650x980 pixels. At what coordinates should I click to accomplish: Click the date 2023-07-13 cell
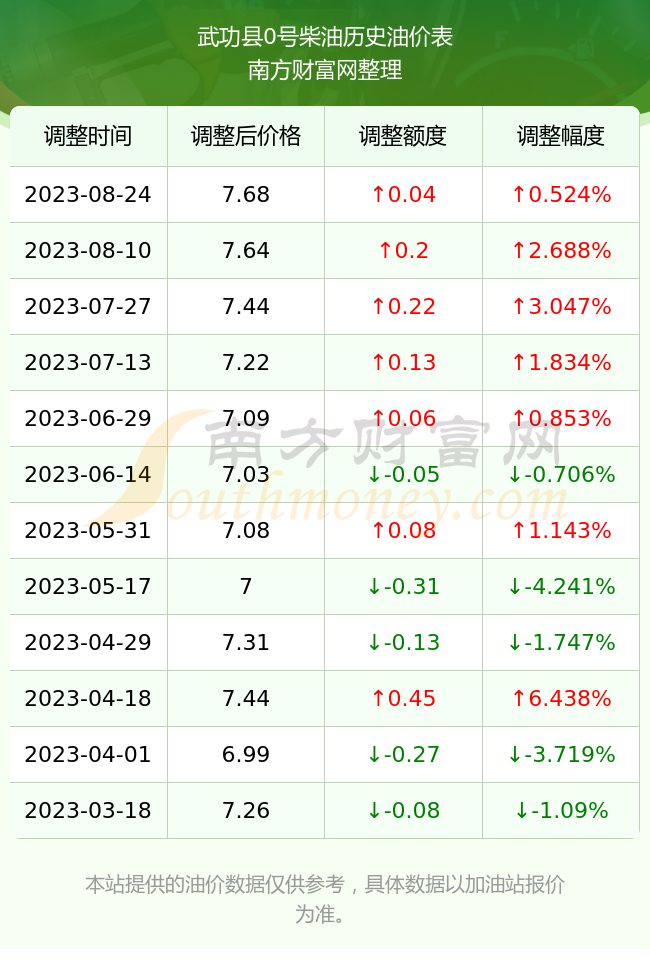[88, 362]
